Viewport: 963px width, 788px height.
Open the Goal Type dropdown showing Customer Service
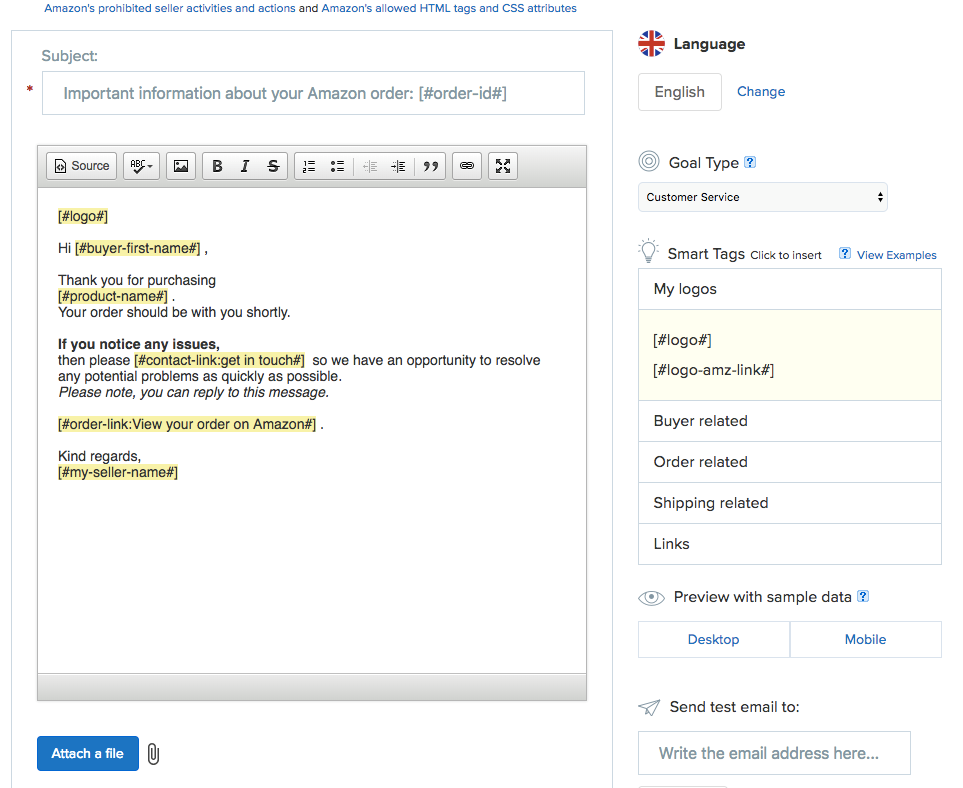point(763,197)
